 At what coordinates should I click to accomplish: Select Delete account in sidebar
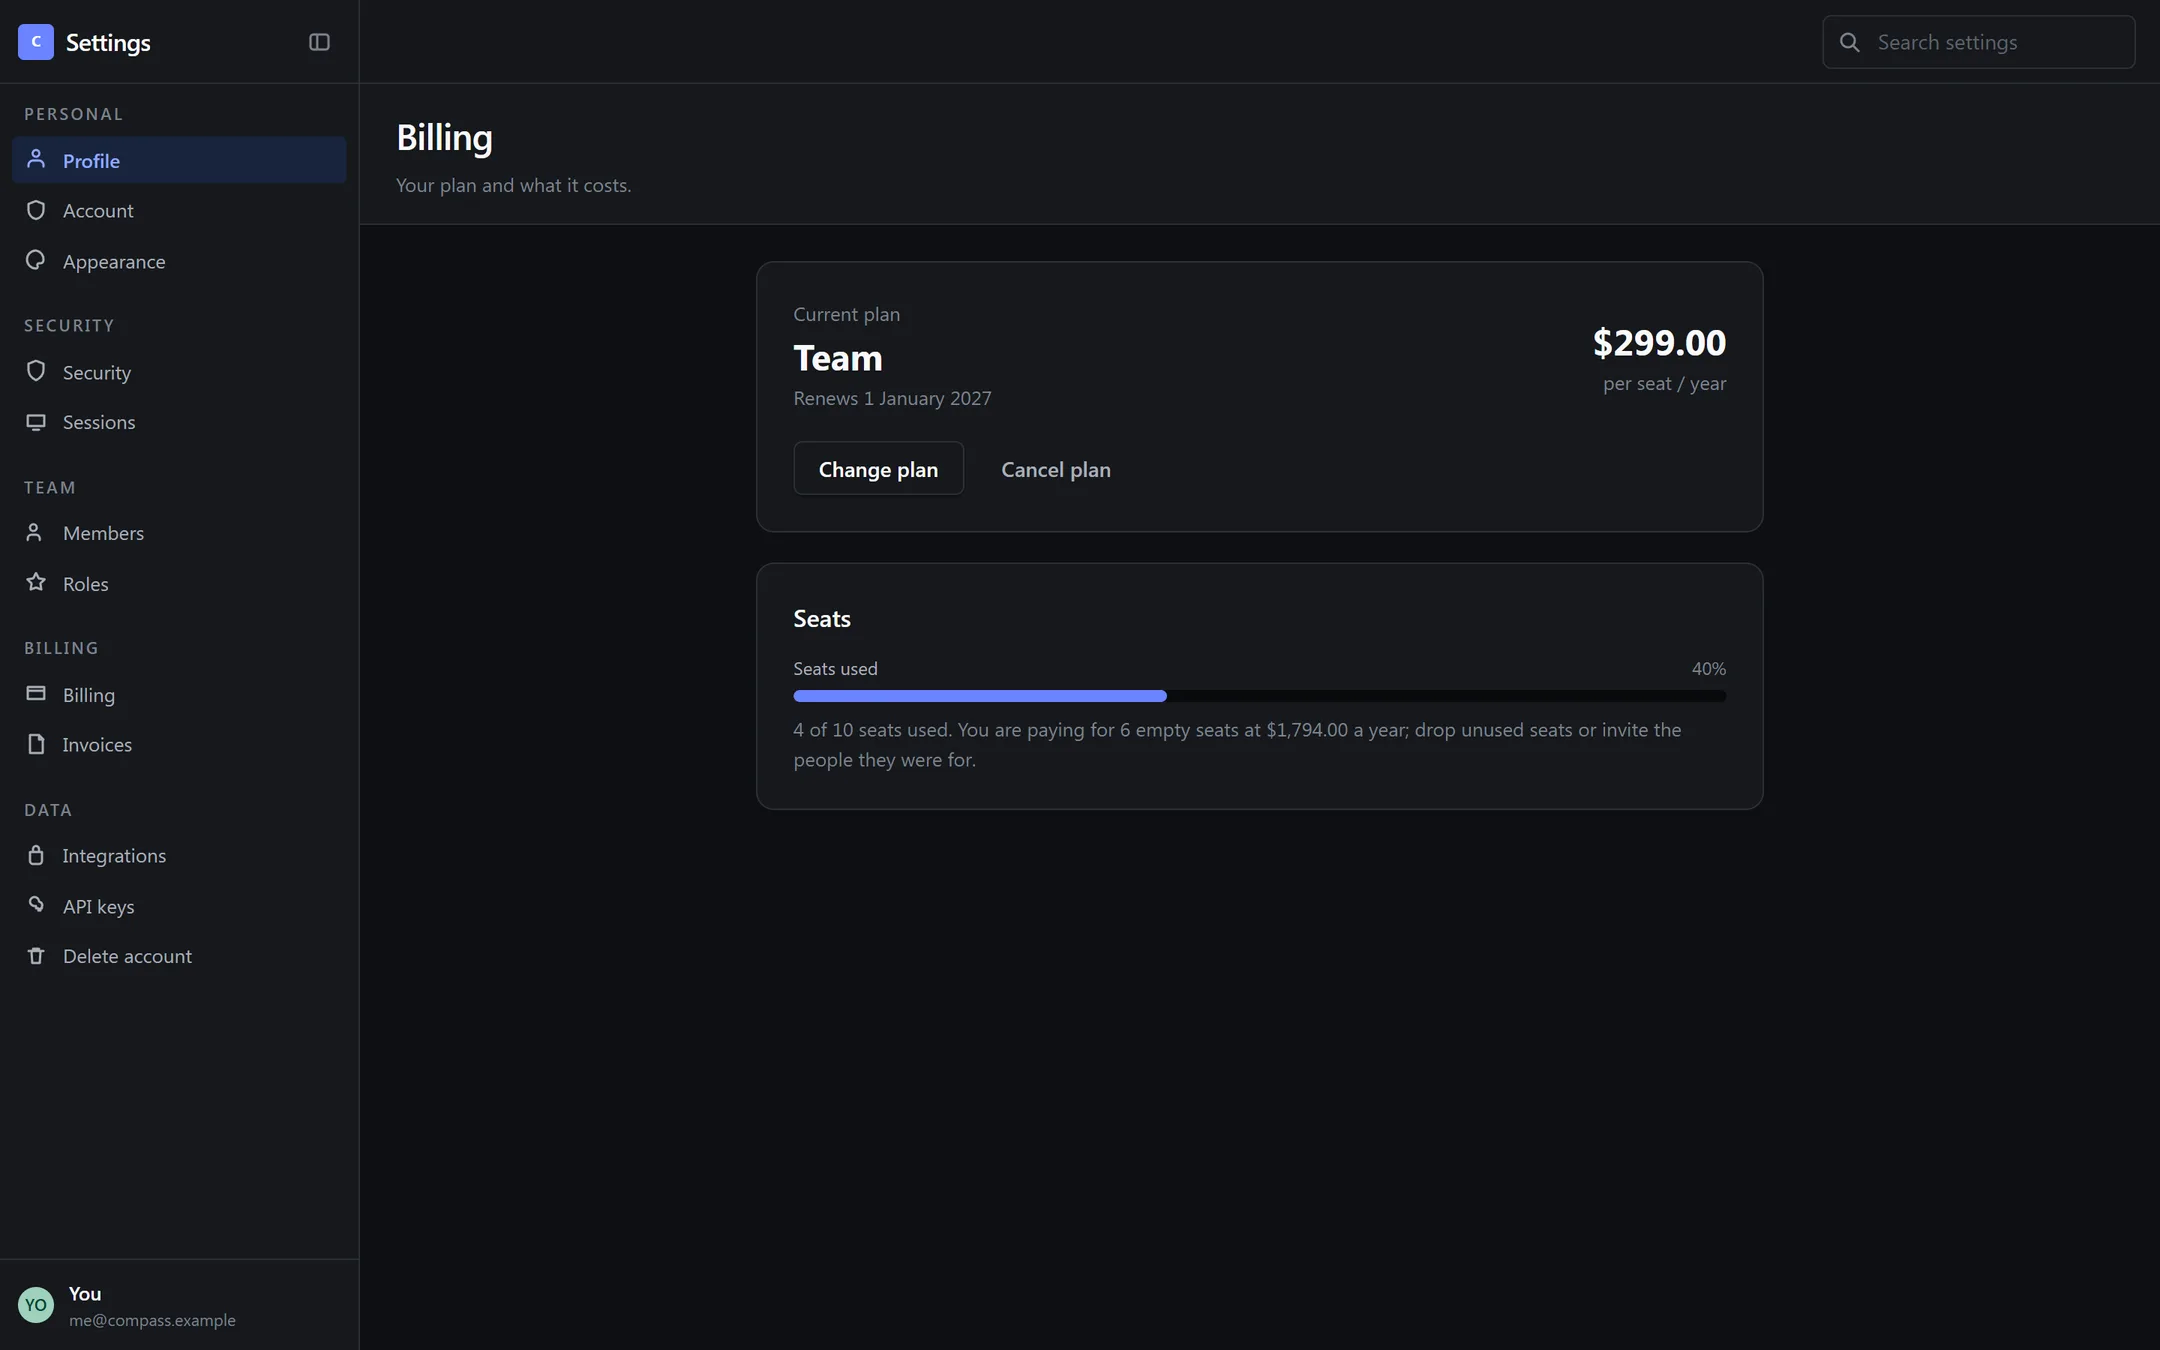(x=179, y=956)
